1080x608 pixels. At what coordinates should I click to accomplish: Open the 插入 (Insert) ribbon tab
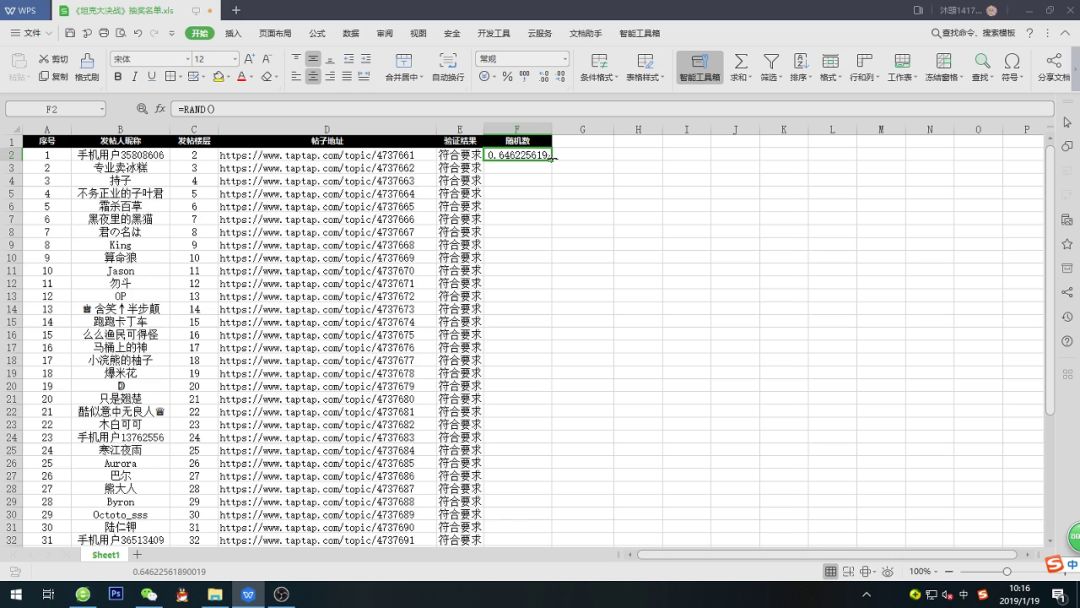(233, 33)
